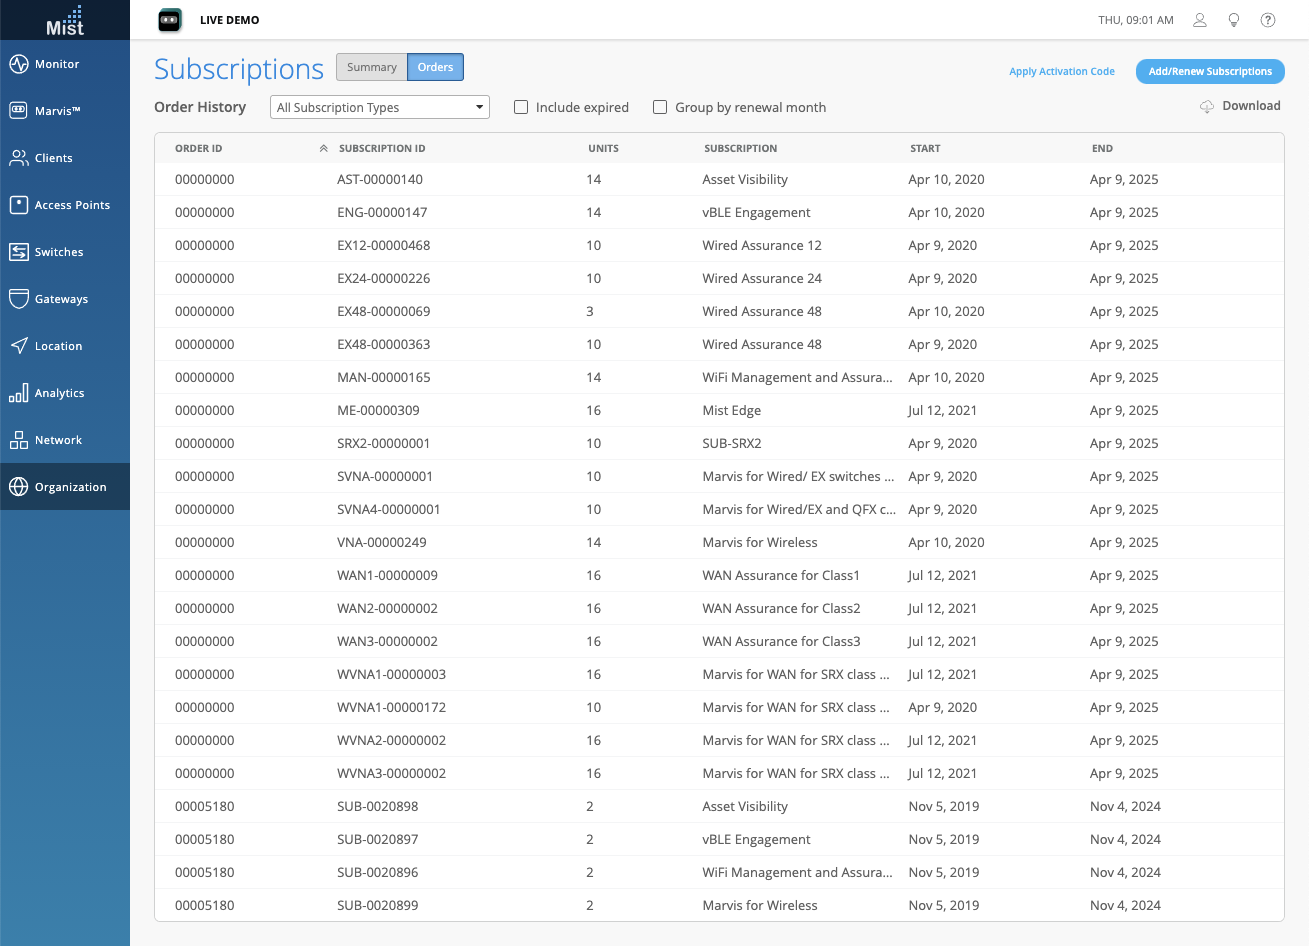Click the LIVE DEMO organization name

(x=230, y=20)
